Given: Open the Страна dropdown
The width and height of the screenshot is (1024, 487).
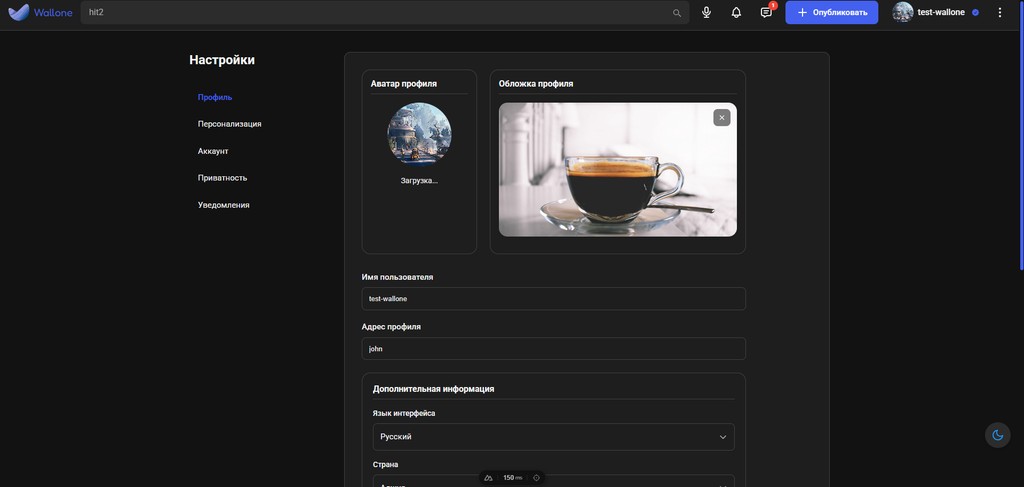Looking at the screenshot, I should [x=553, y=481].
